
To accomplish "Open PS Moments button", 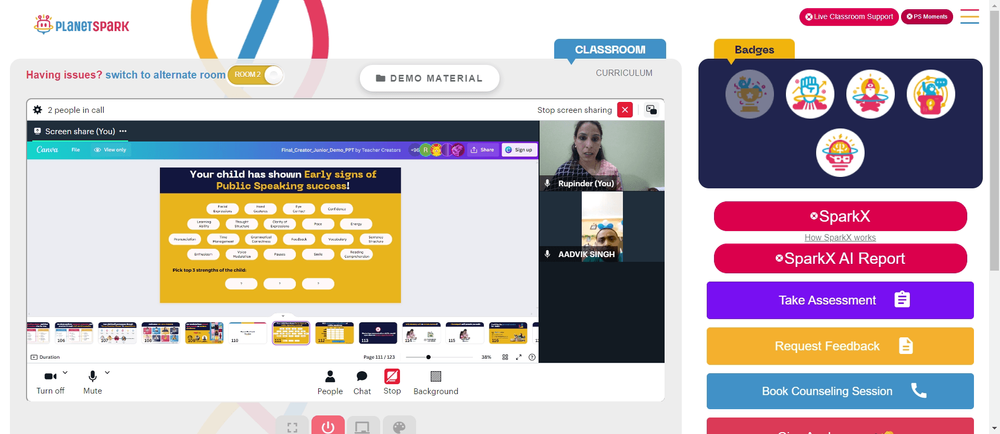I will (x=927, y=17).
